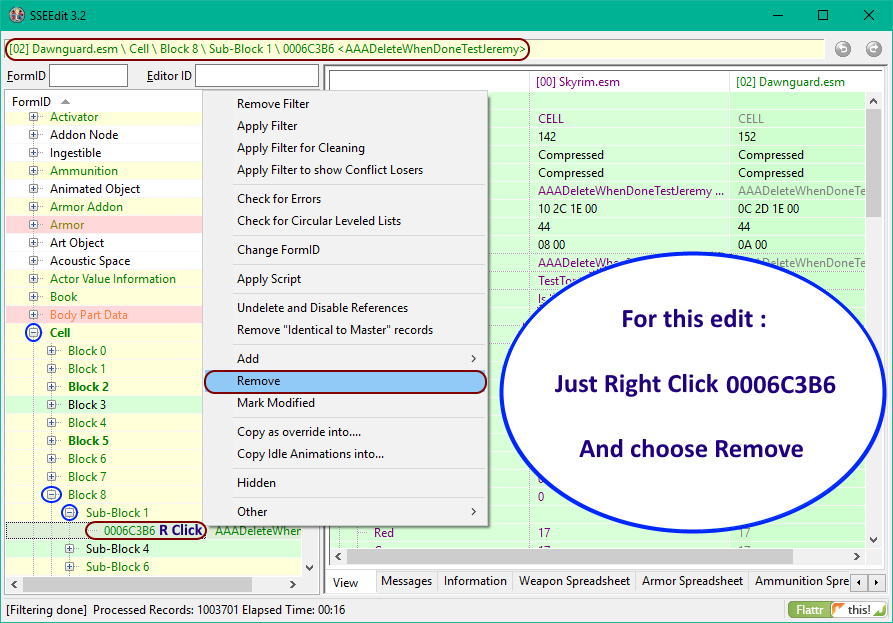Click the FormID input field
The width and height of the screenshot is (893, 623).
coord(88,76)
